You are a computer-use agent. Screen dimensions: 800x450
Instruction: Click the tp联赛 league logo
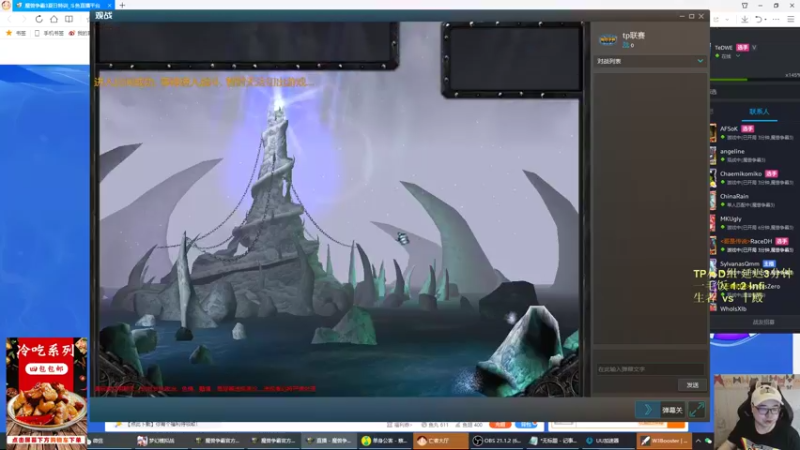(x=608, y=39)
